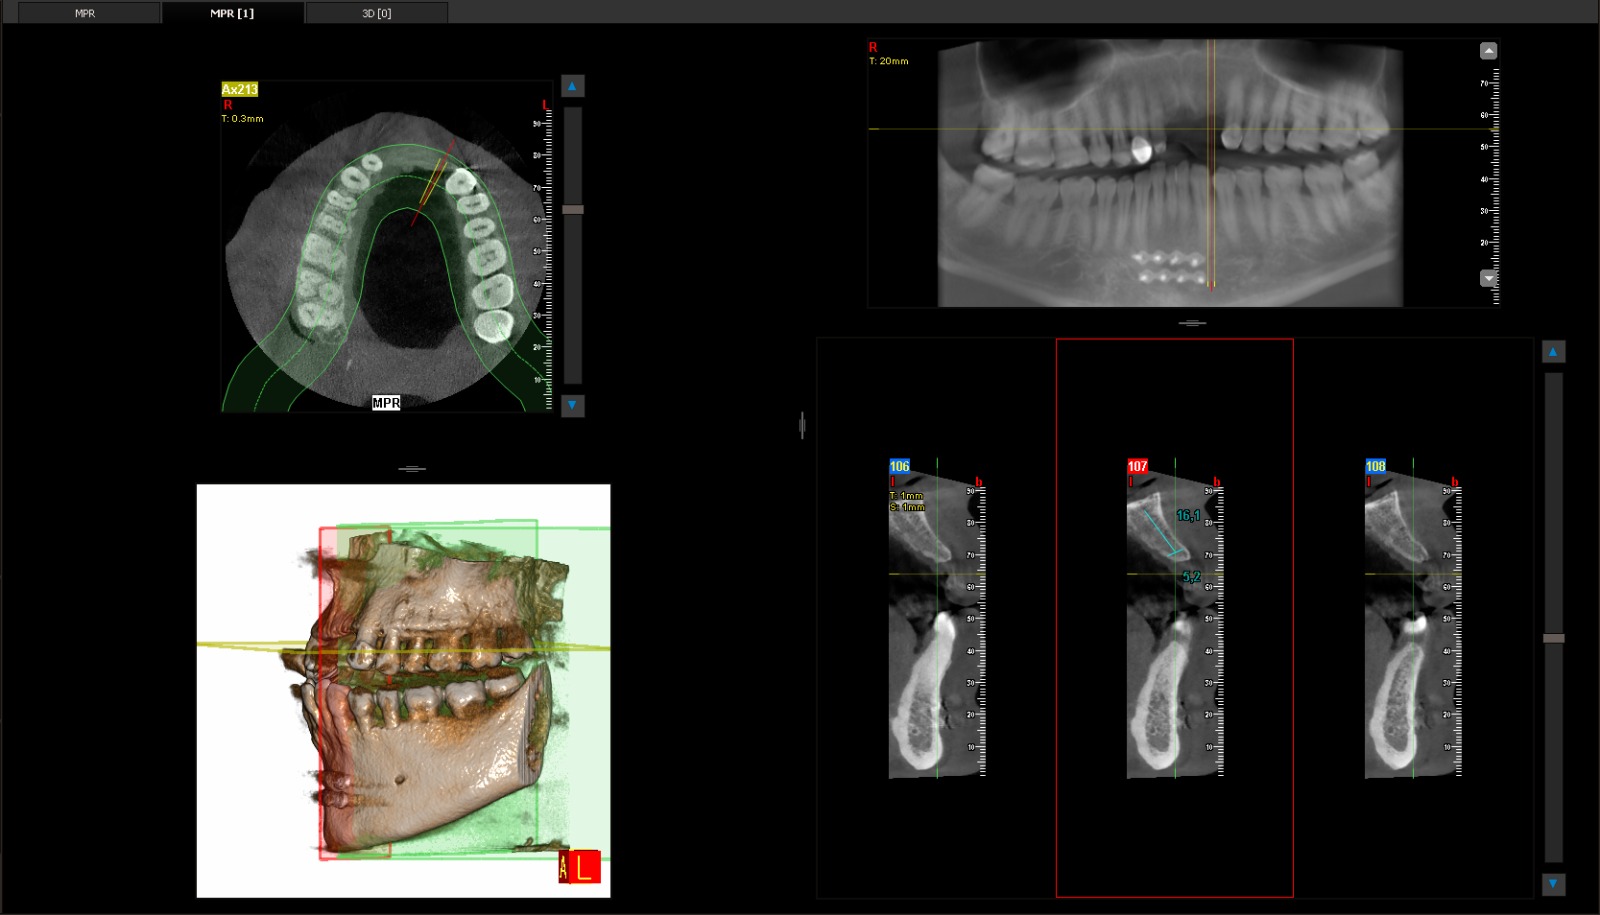This screenshot has height=915, width=1600.
Task: Click the splitter handle above the 3D view
Action: click(412, 468)
